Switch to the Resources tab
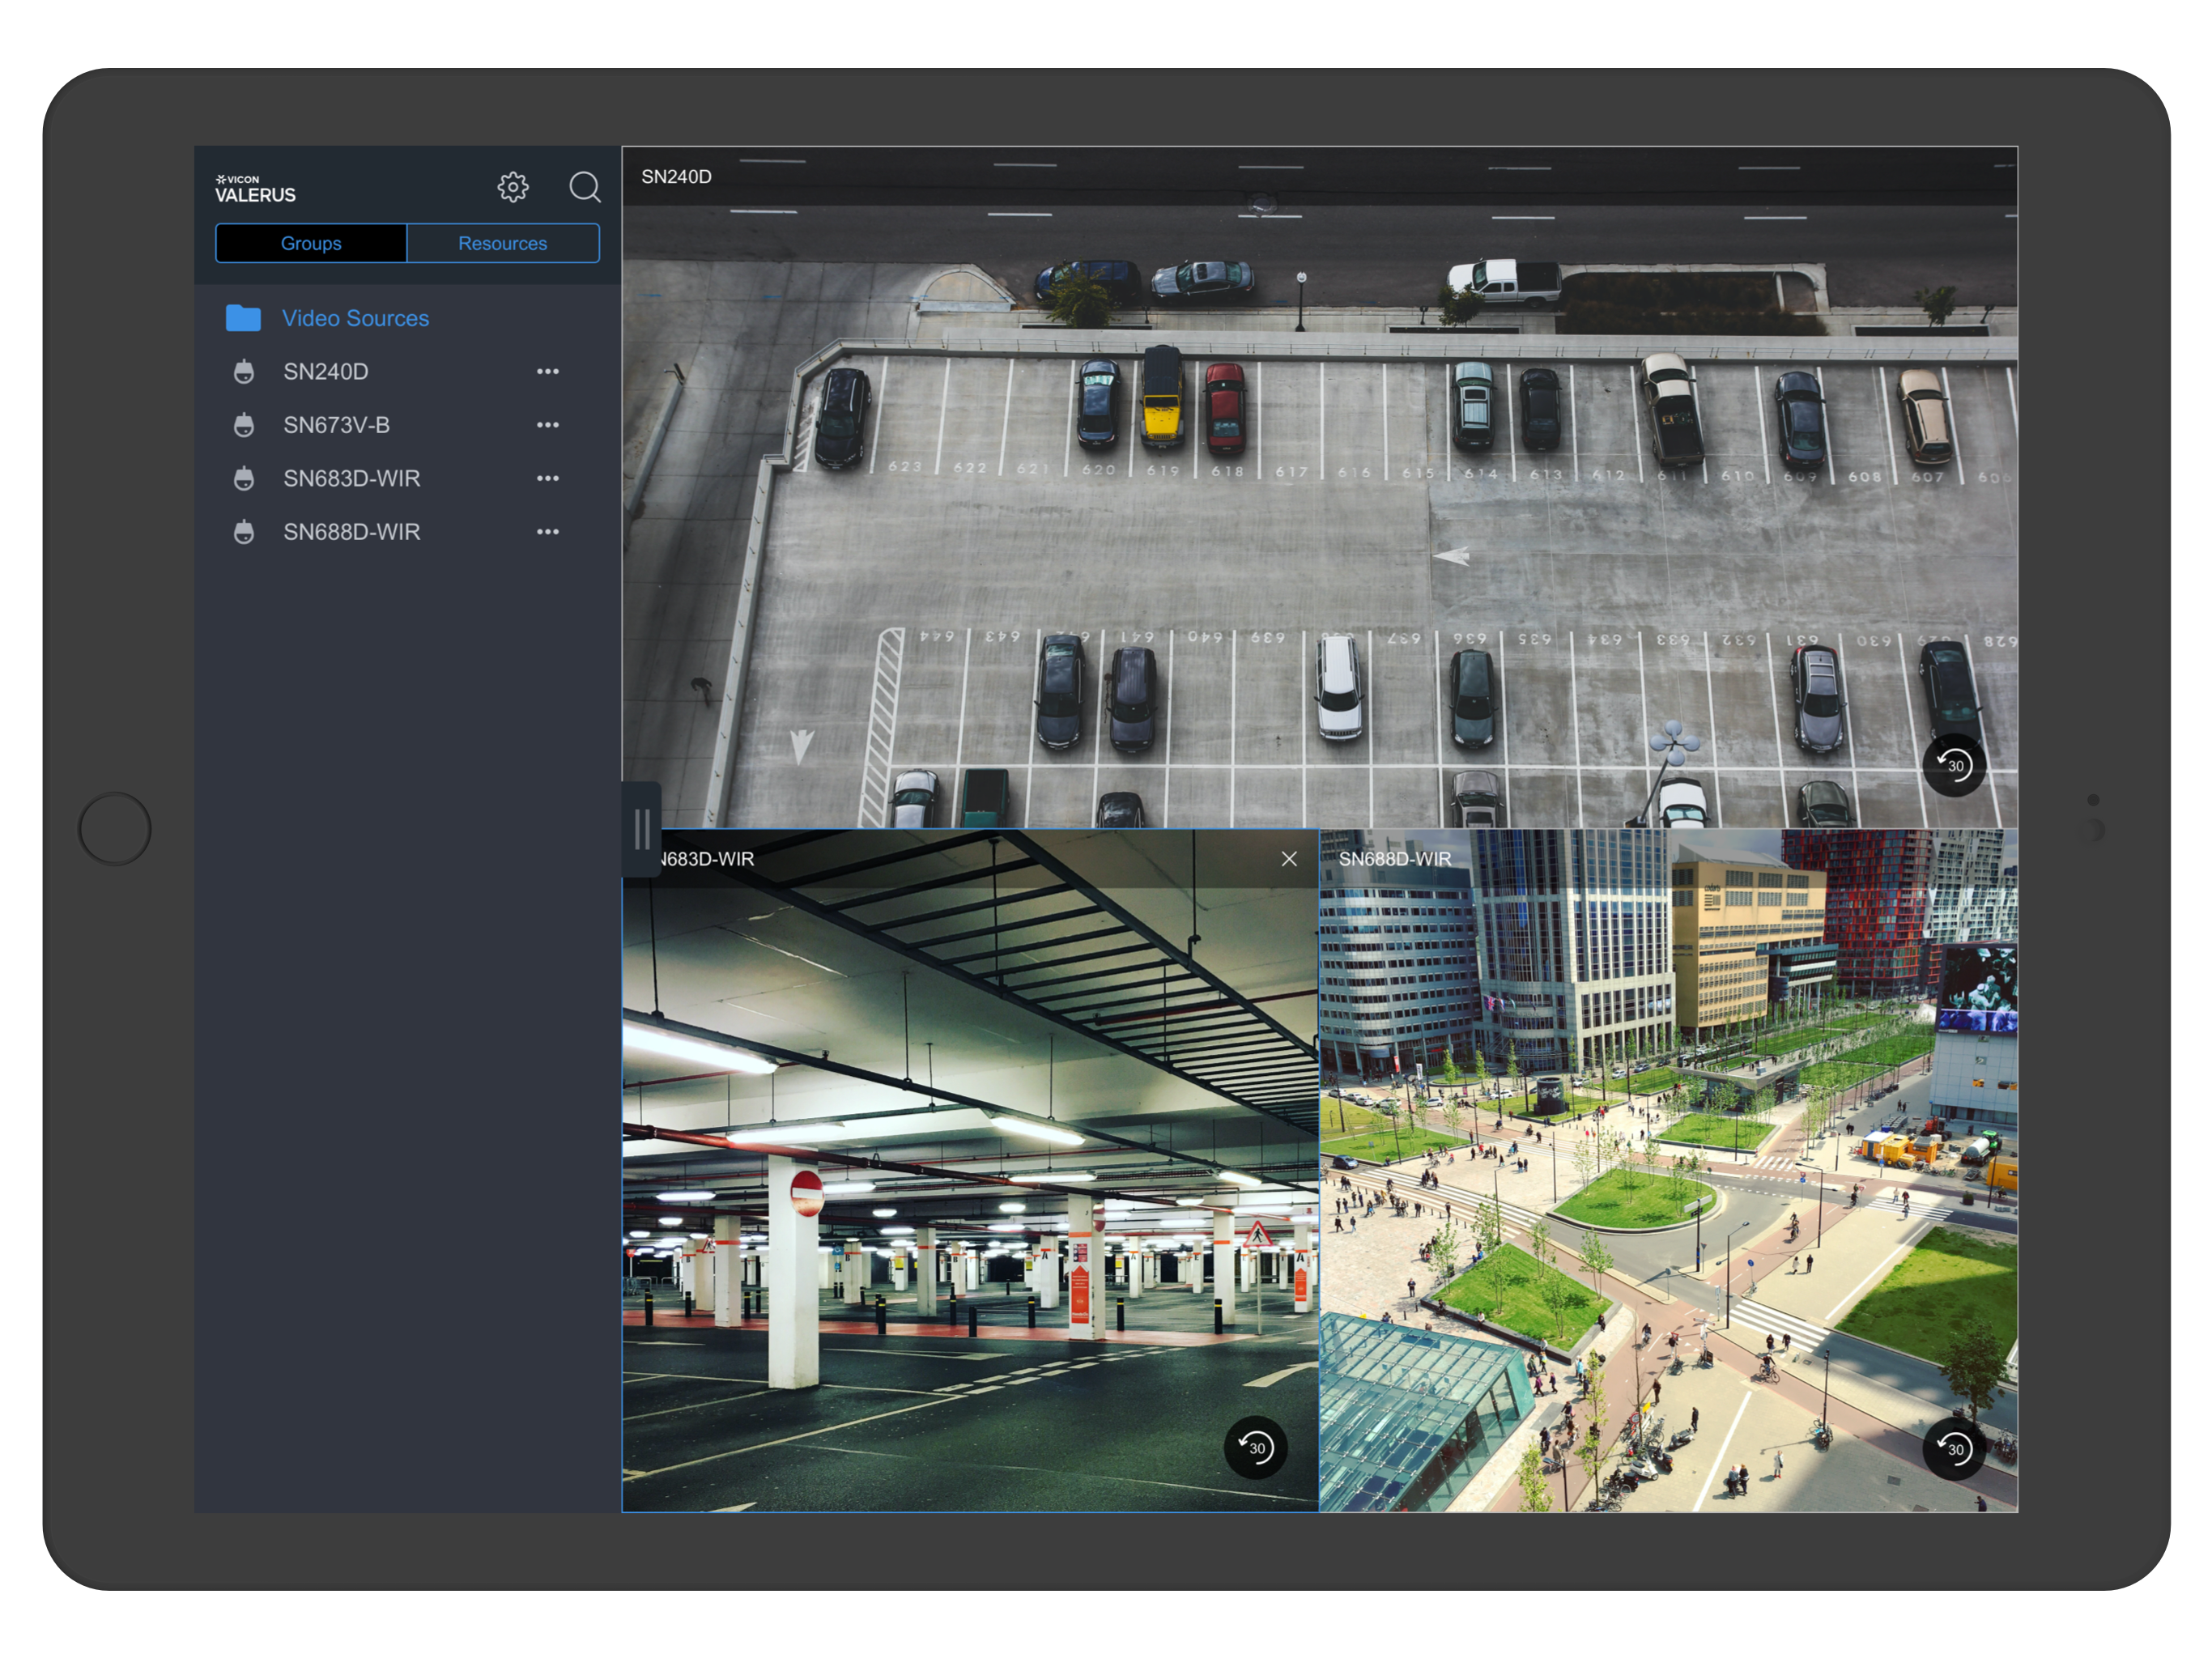2212x1658 pixels. pos(503,243)
